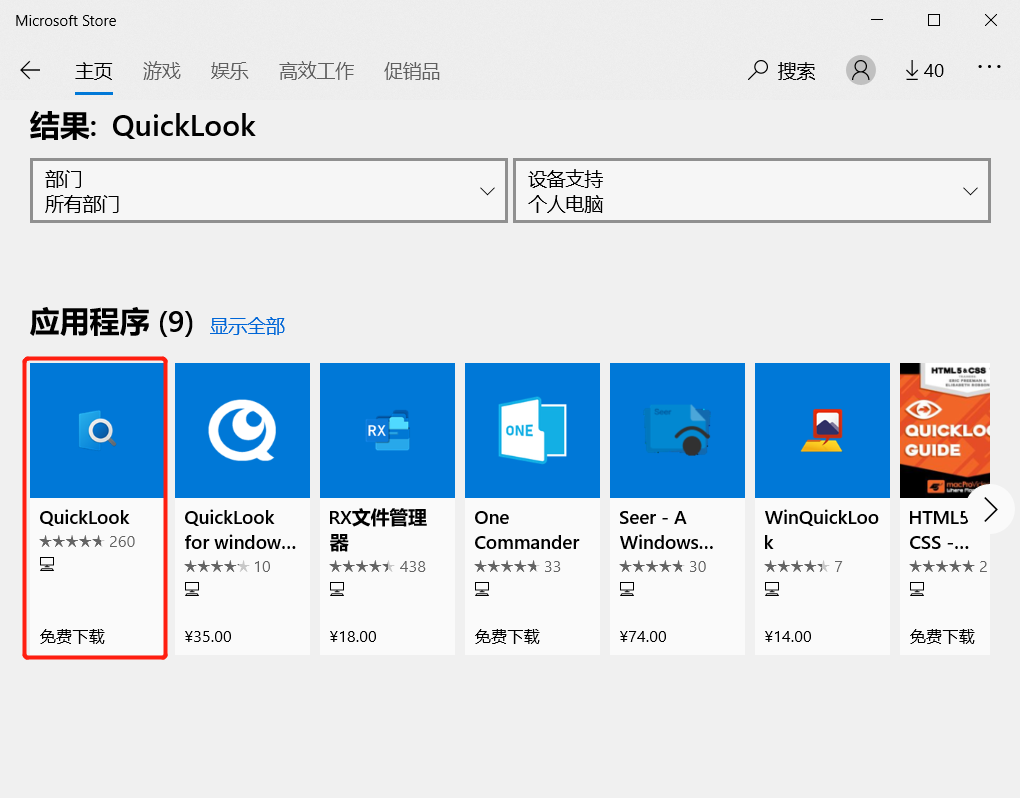Open the search magnifier
Image resolution: width=1020 pixels, height=798 pixels.
click(757, 70)
